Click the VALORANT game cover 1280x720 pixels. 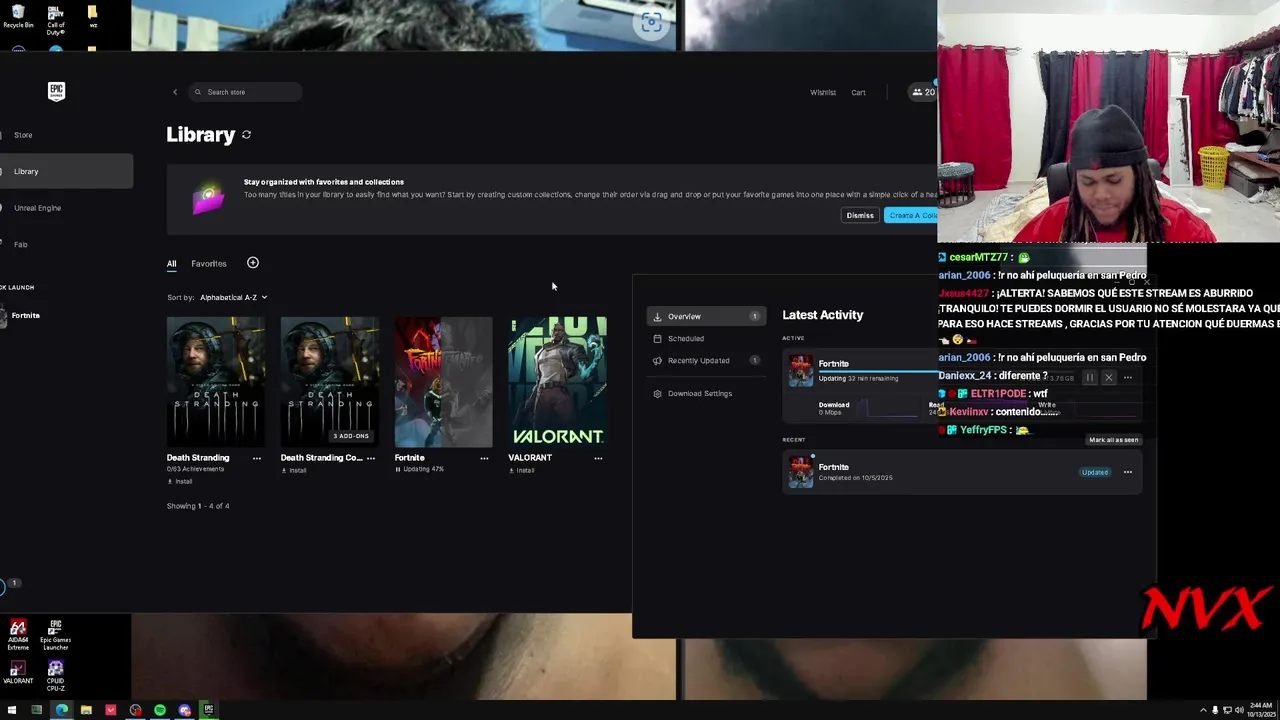pos(557,382)
